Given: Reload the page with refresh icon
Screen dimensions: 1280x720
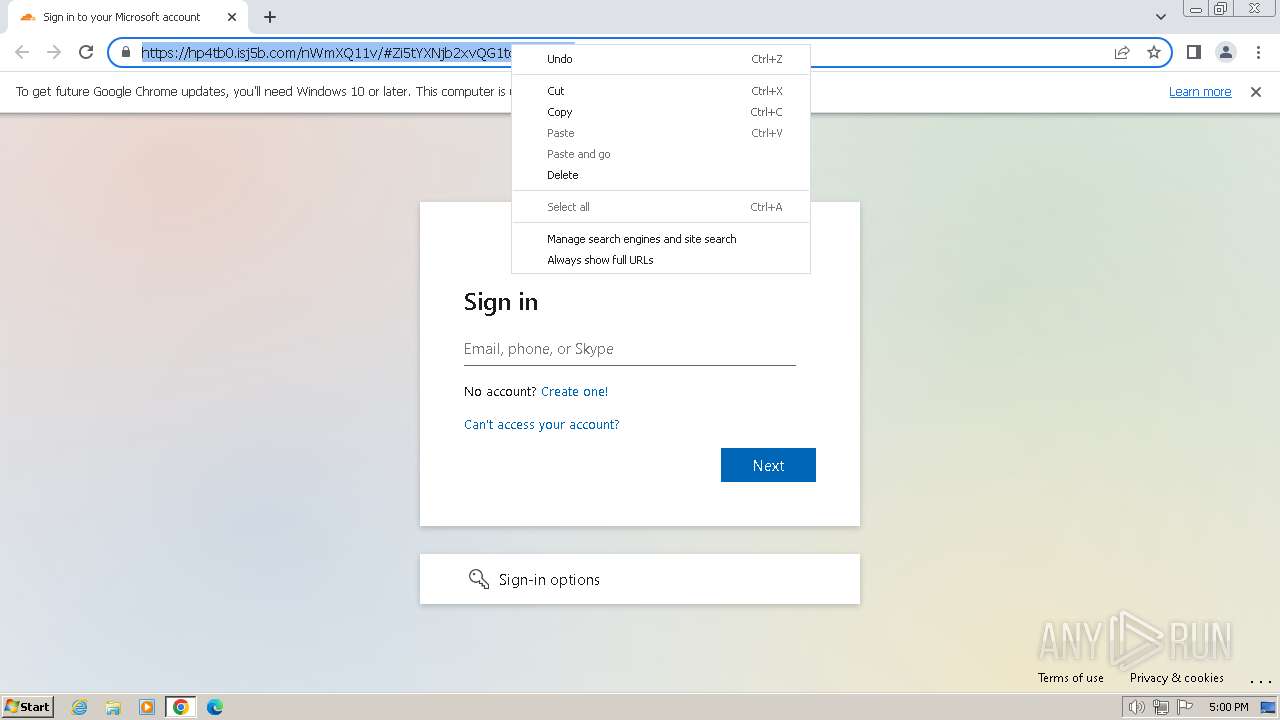Looking at the screenshot, I should coord(86,52).
